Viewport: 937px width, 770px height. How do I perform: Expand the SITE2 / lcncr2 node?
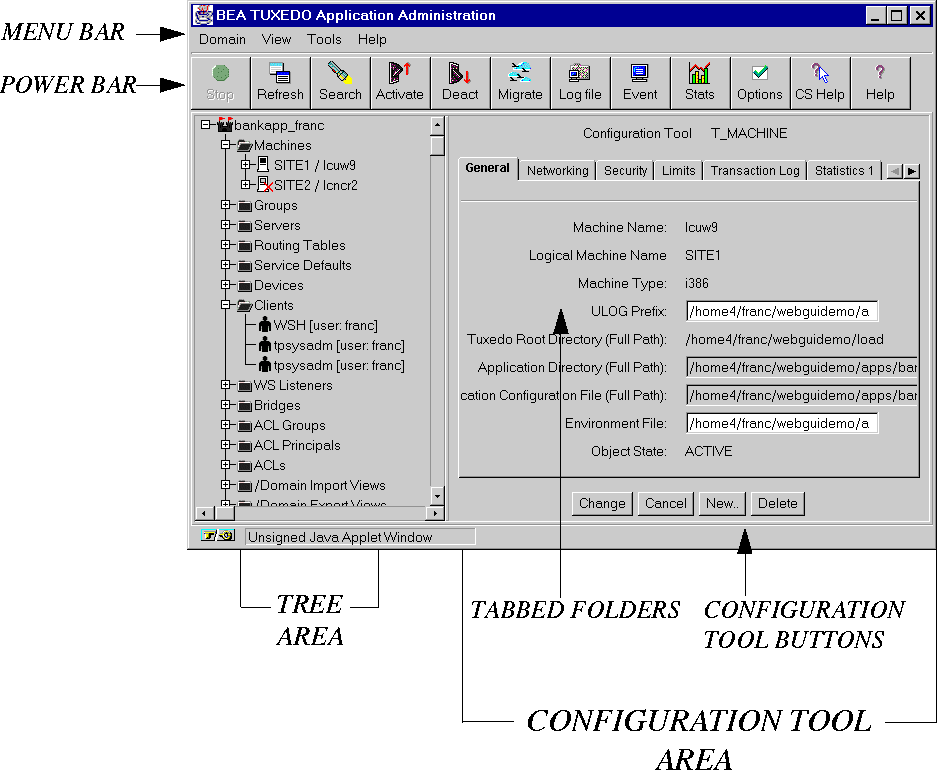[245, 185]
